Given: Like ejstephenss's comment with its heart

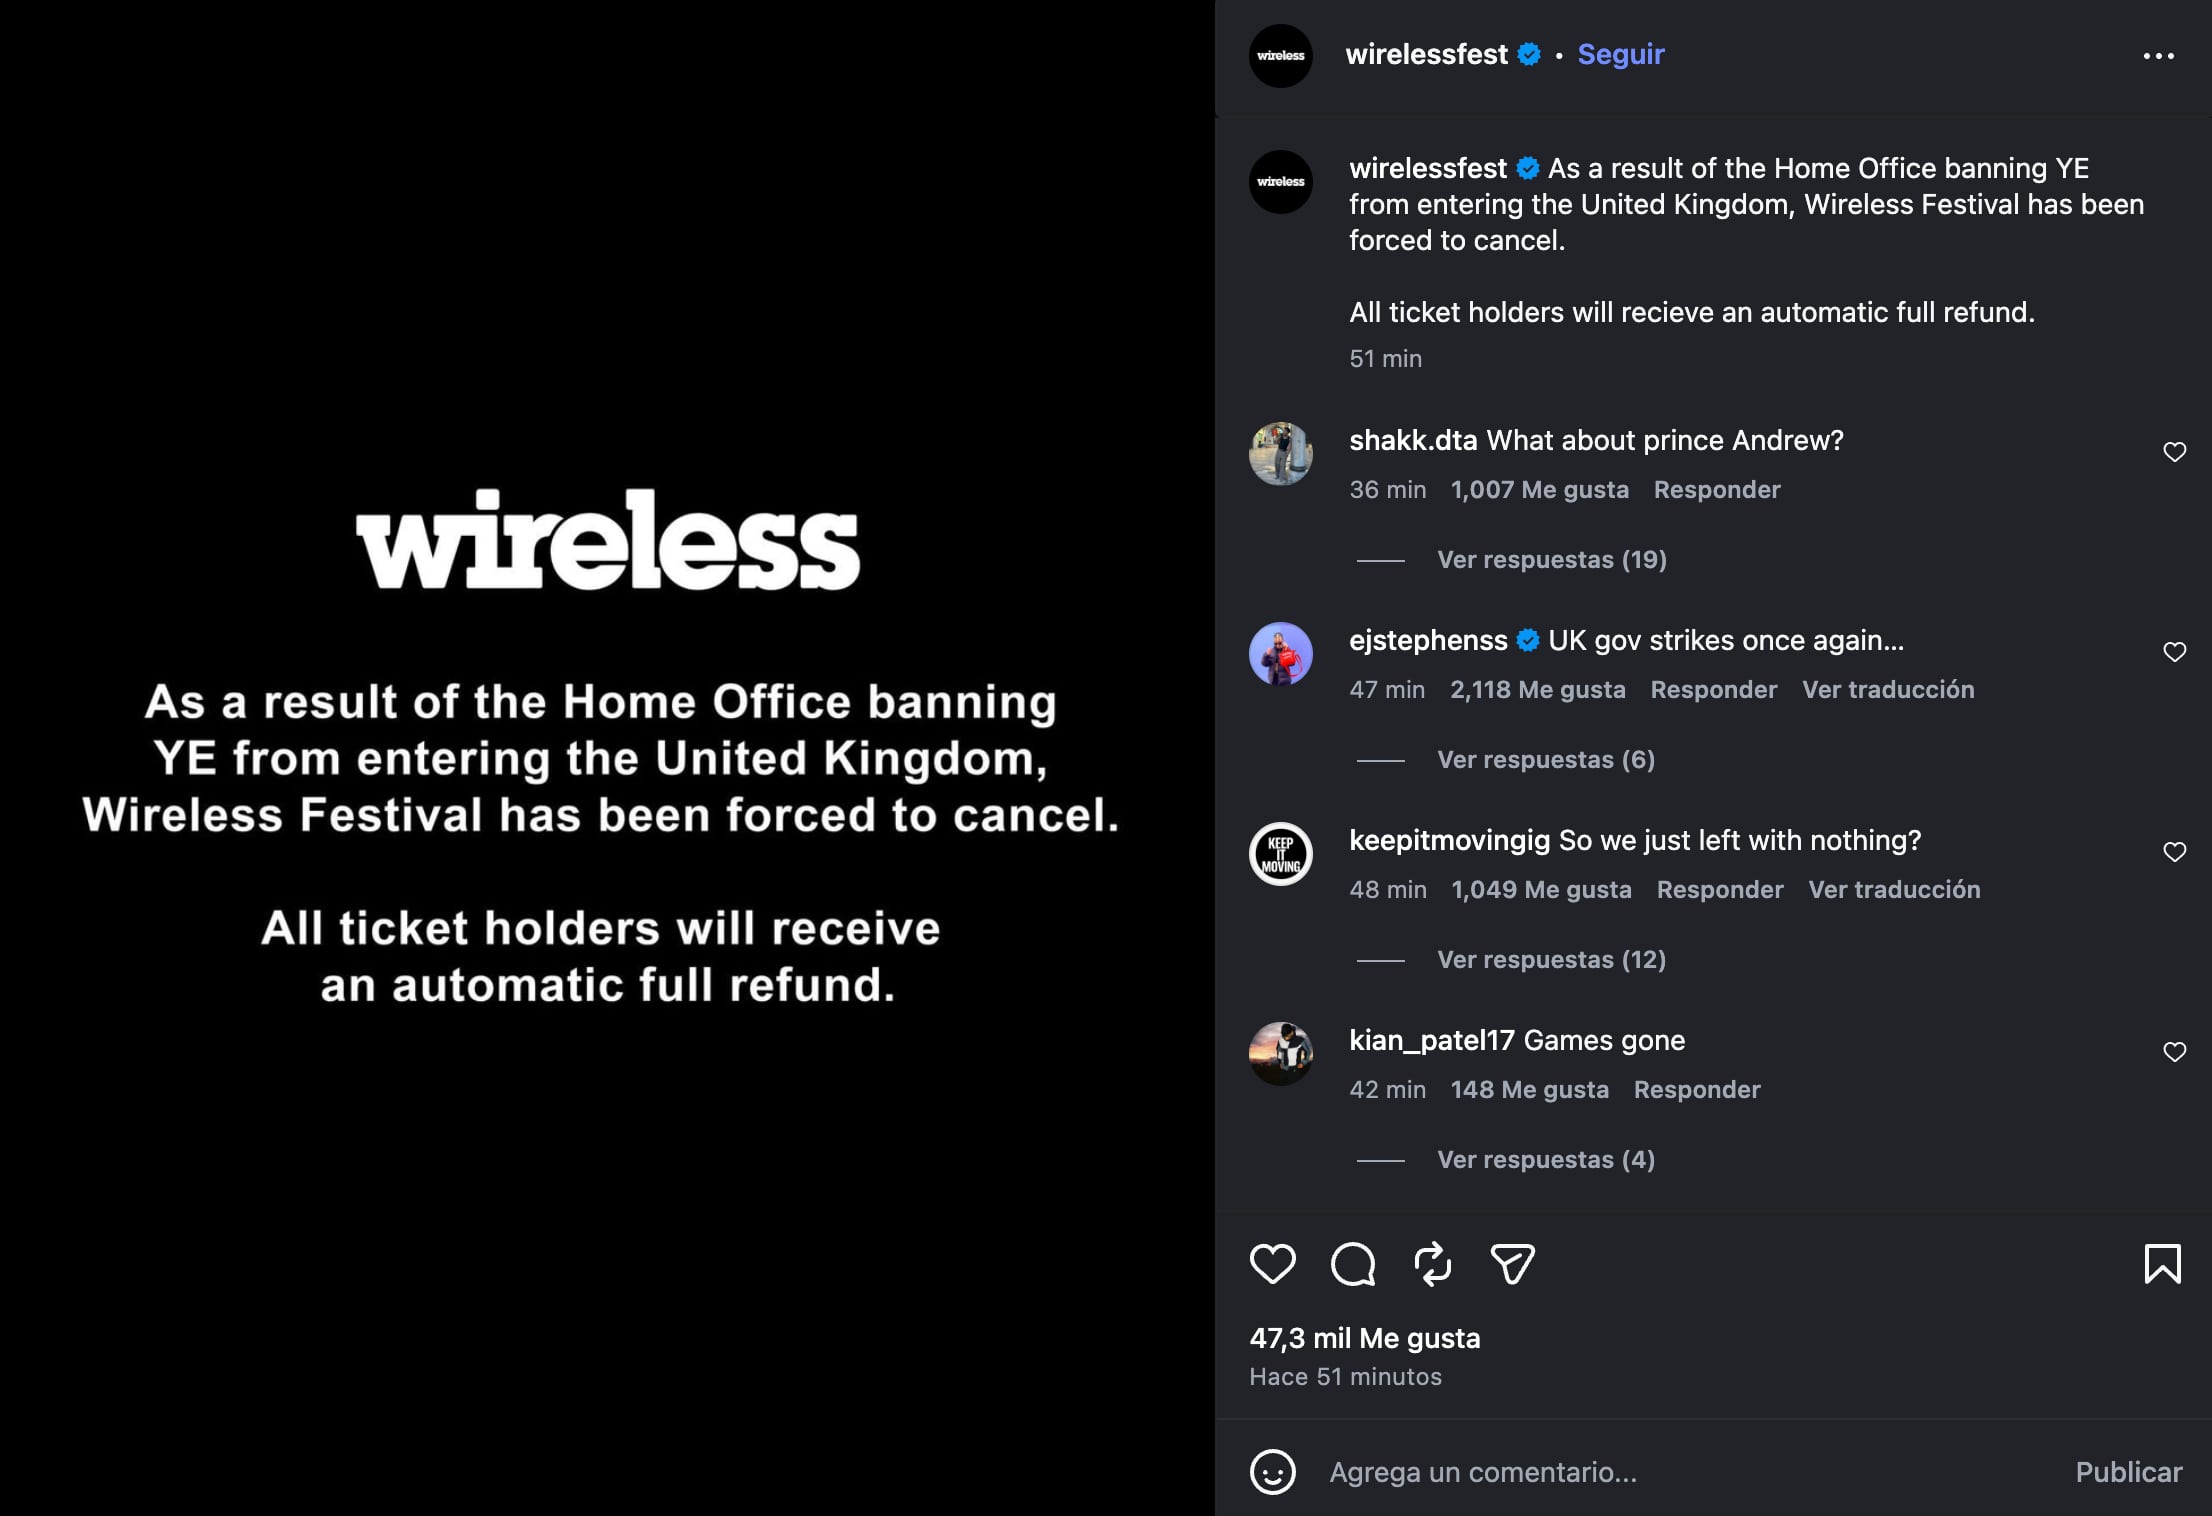Looking at the screenshot, I should click(2175, 652).
